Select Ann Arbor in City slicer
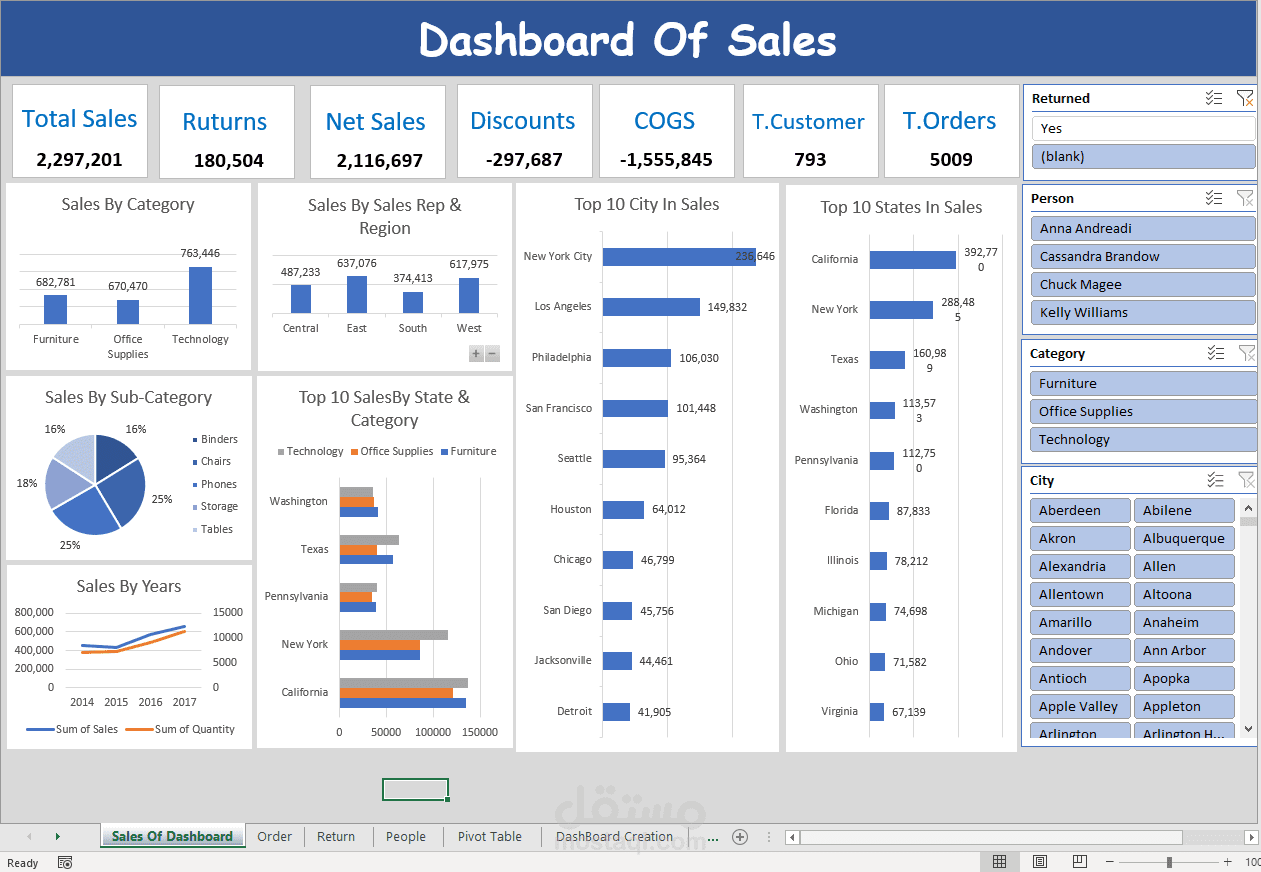This screenshot has width=1261, height=872. coord(1184,650)
